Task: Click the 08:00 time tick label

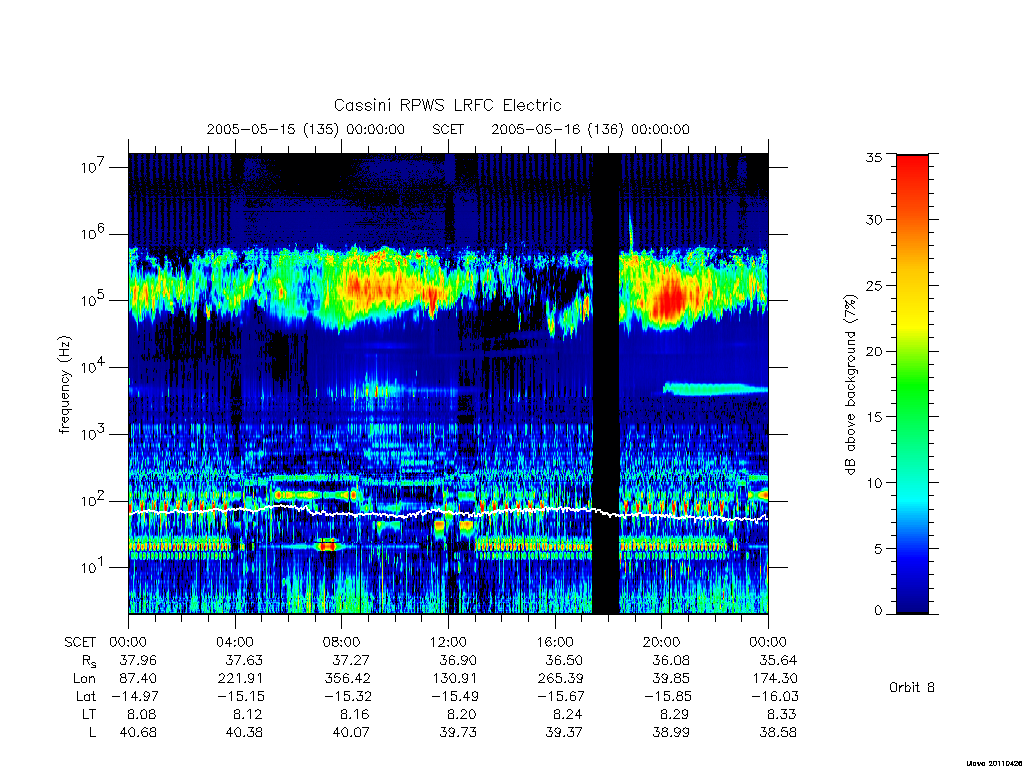Action: [x=342, y=642]
